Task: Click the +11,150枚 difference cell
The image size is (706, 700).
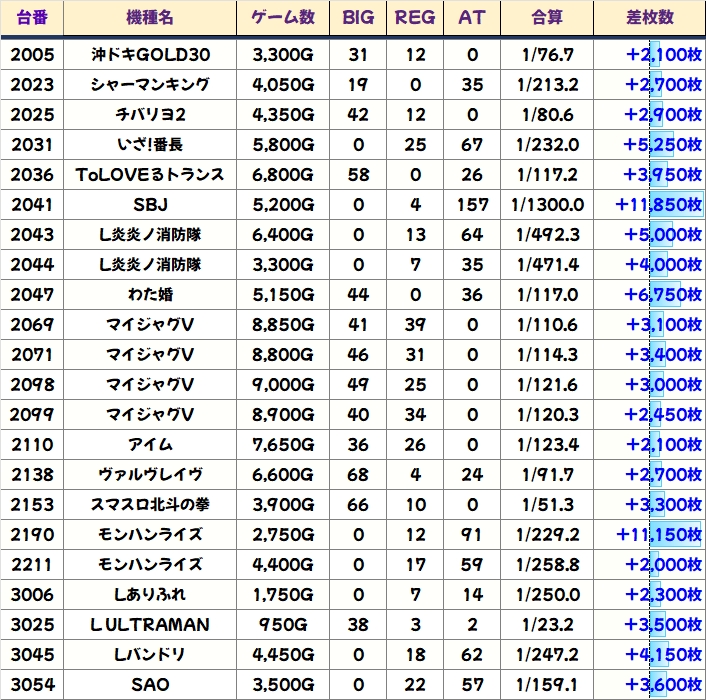Action: click(x=650, y=535)
